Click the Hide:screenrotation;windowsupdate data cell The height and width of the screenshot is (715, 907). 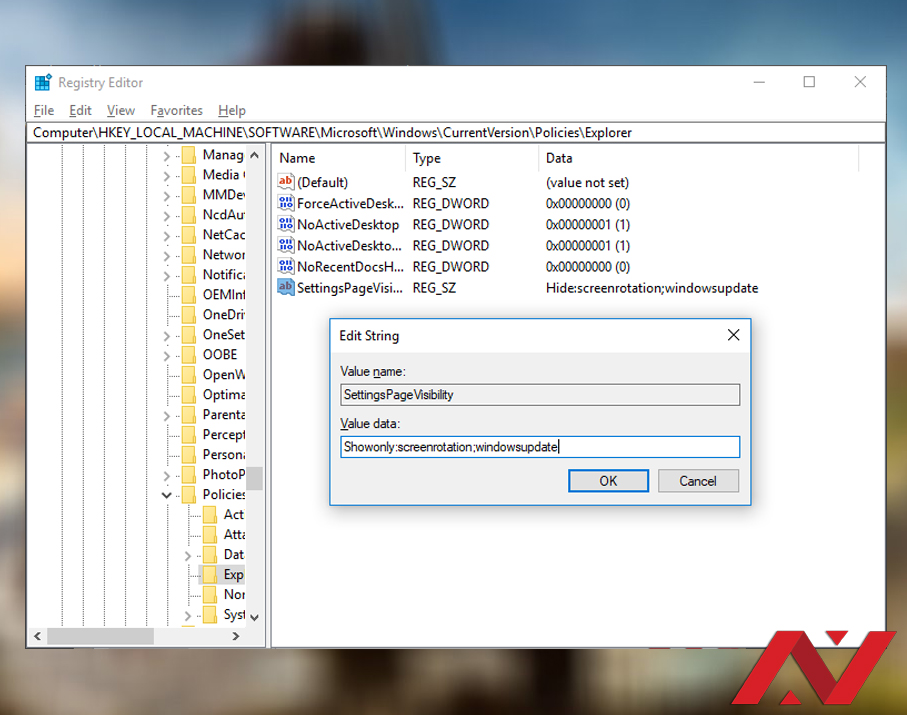click(652, 288)
